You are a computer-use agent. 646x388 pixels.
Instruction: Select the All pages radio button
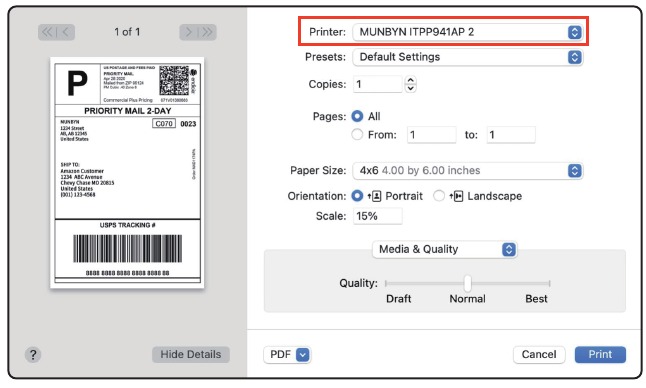click(x=357, y=116)
